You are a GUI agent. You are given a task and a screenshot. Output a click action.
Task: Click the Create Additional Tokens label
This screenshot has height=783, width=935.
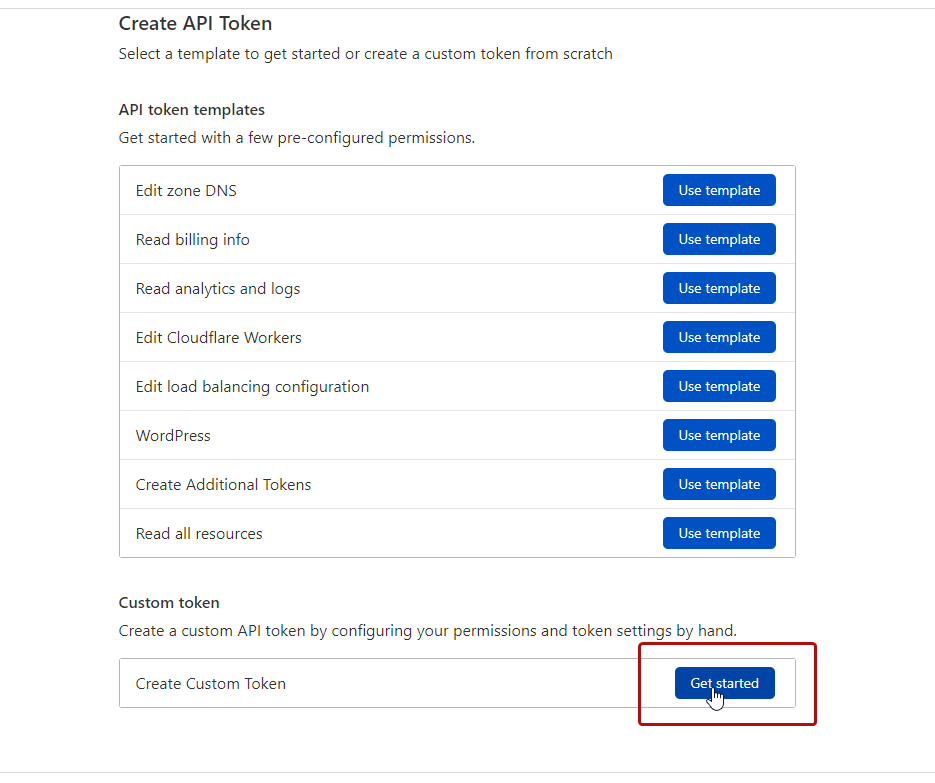[223, 484]
